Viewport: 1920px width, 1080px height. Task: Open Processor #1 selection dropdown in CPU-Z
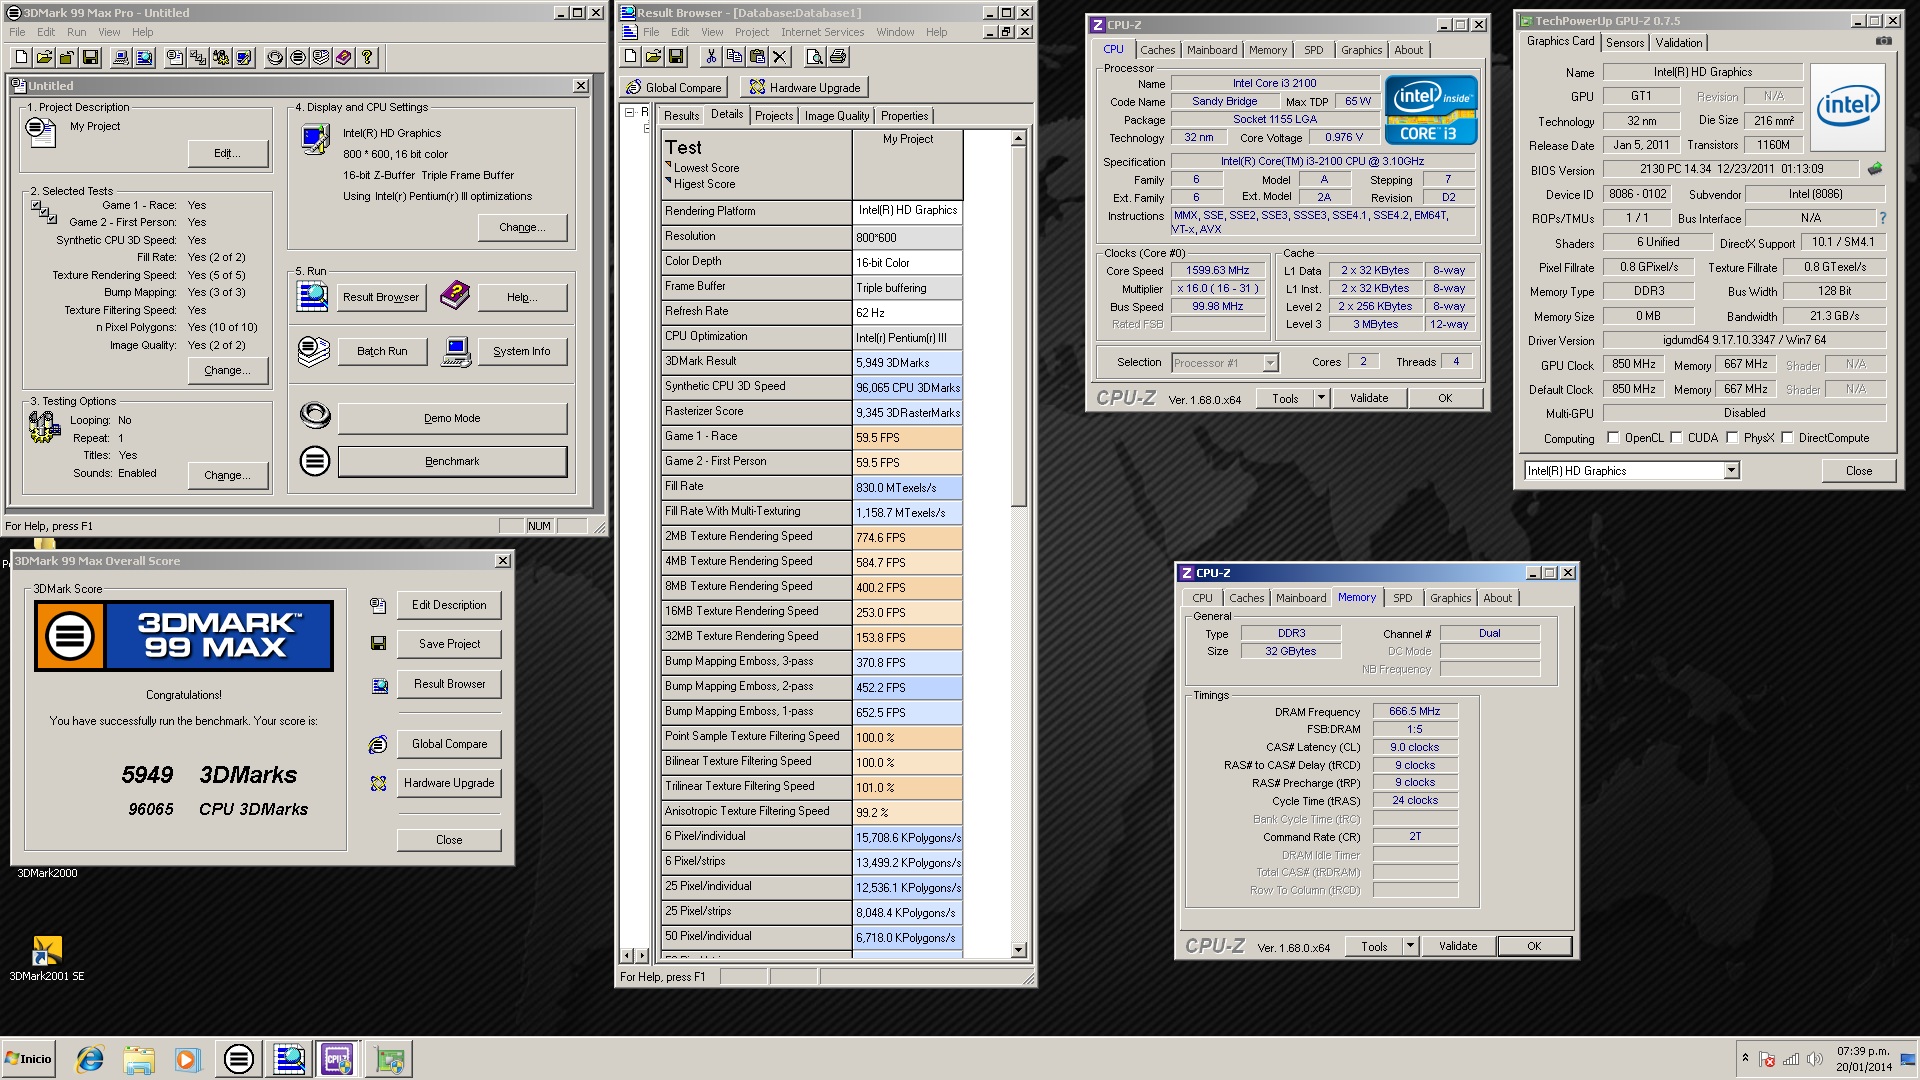pos(1224,363)
